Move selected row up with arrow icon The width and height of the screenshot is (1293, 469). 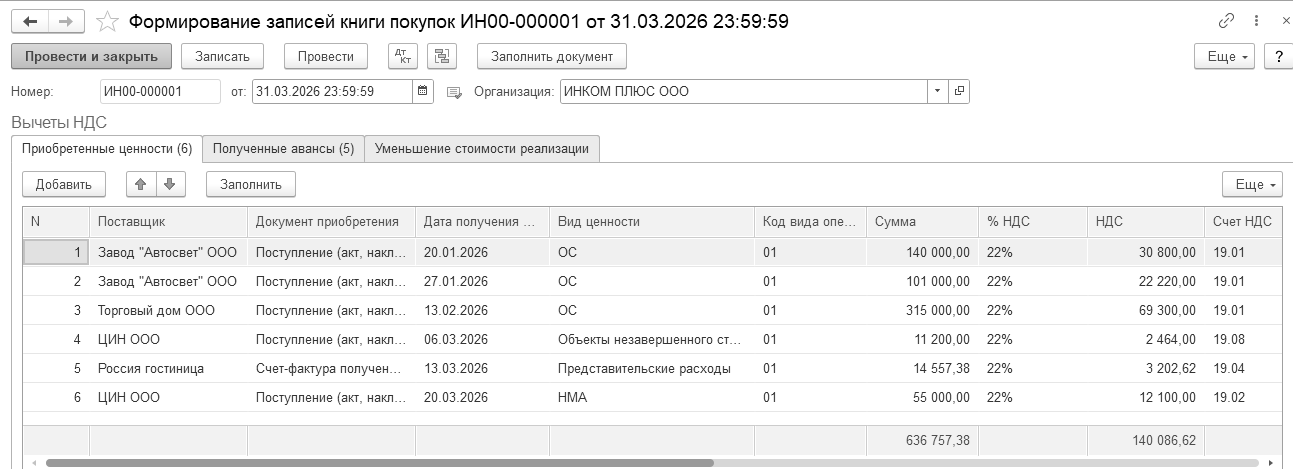pyautogui.click(x=141, y=184)
